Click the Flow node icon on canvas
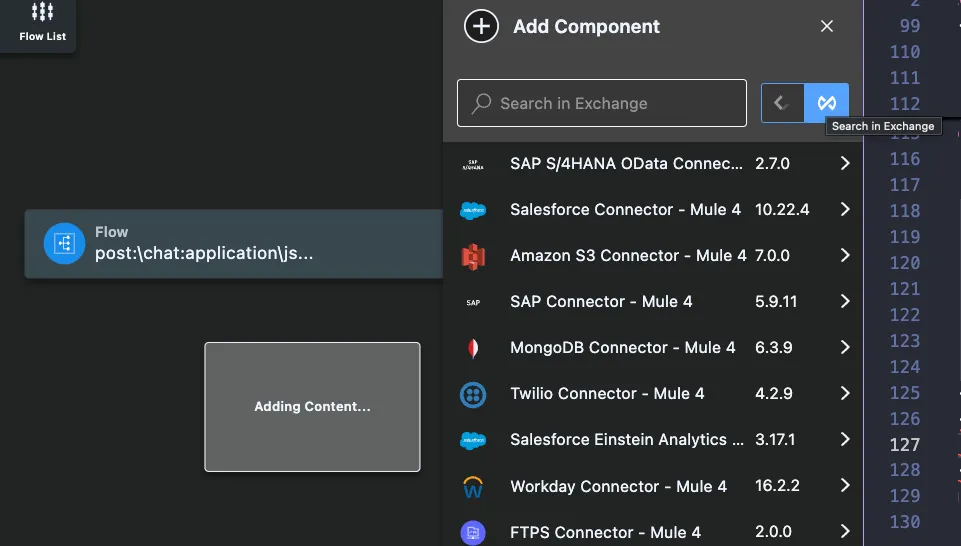The height and width of the screenshot is (546, 961). 64,243
